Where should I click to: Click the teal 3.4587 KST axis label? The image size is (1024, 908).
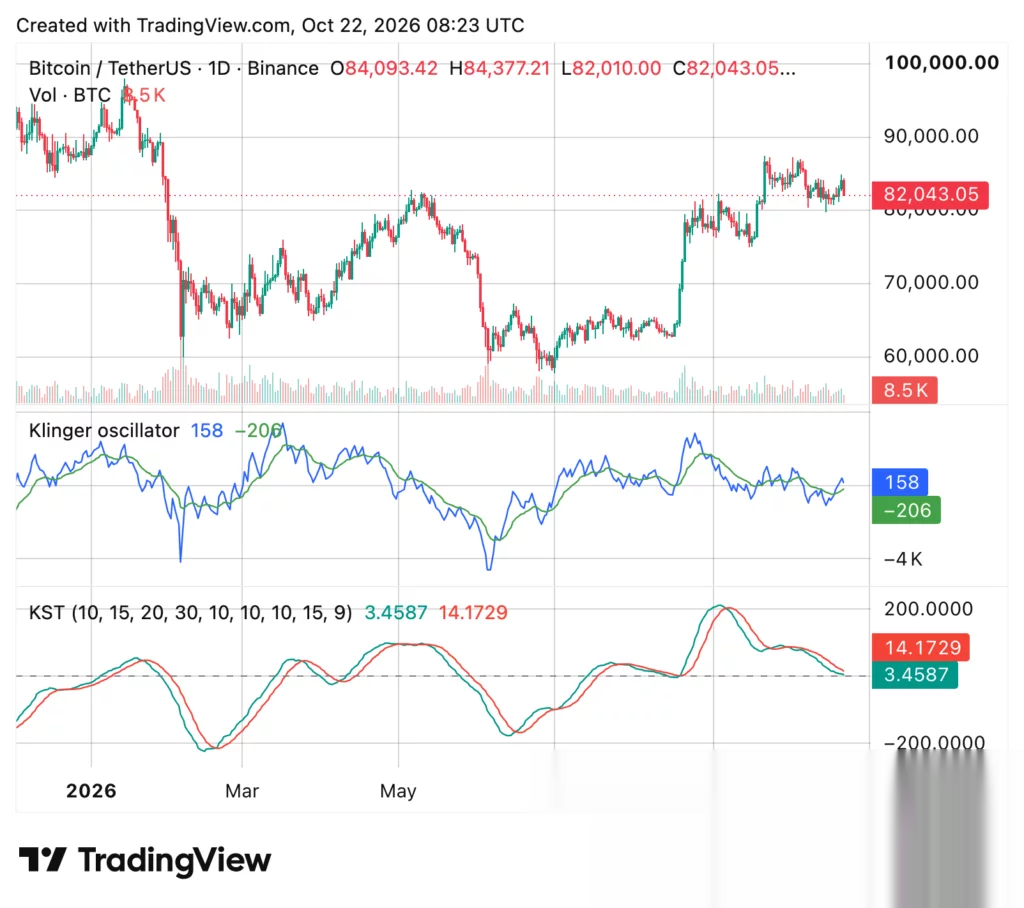pyautogui.click(x=915, y=675)
